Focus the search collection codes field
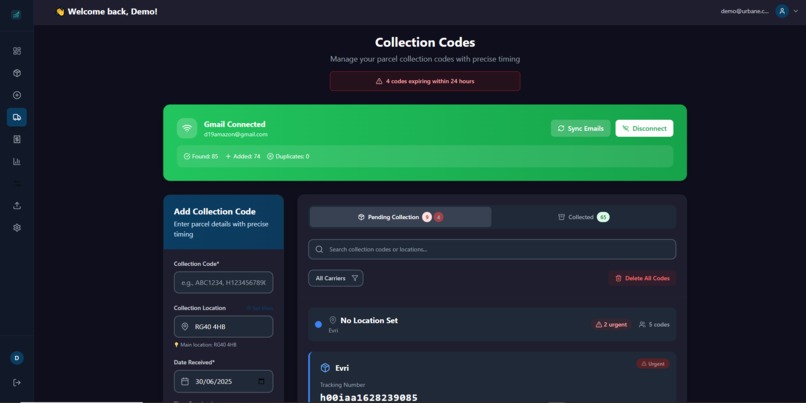Screen dimensions: 806x403 coord(492,249)
